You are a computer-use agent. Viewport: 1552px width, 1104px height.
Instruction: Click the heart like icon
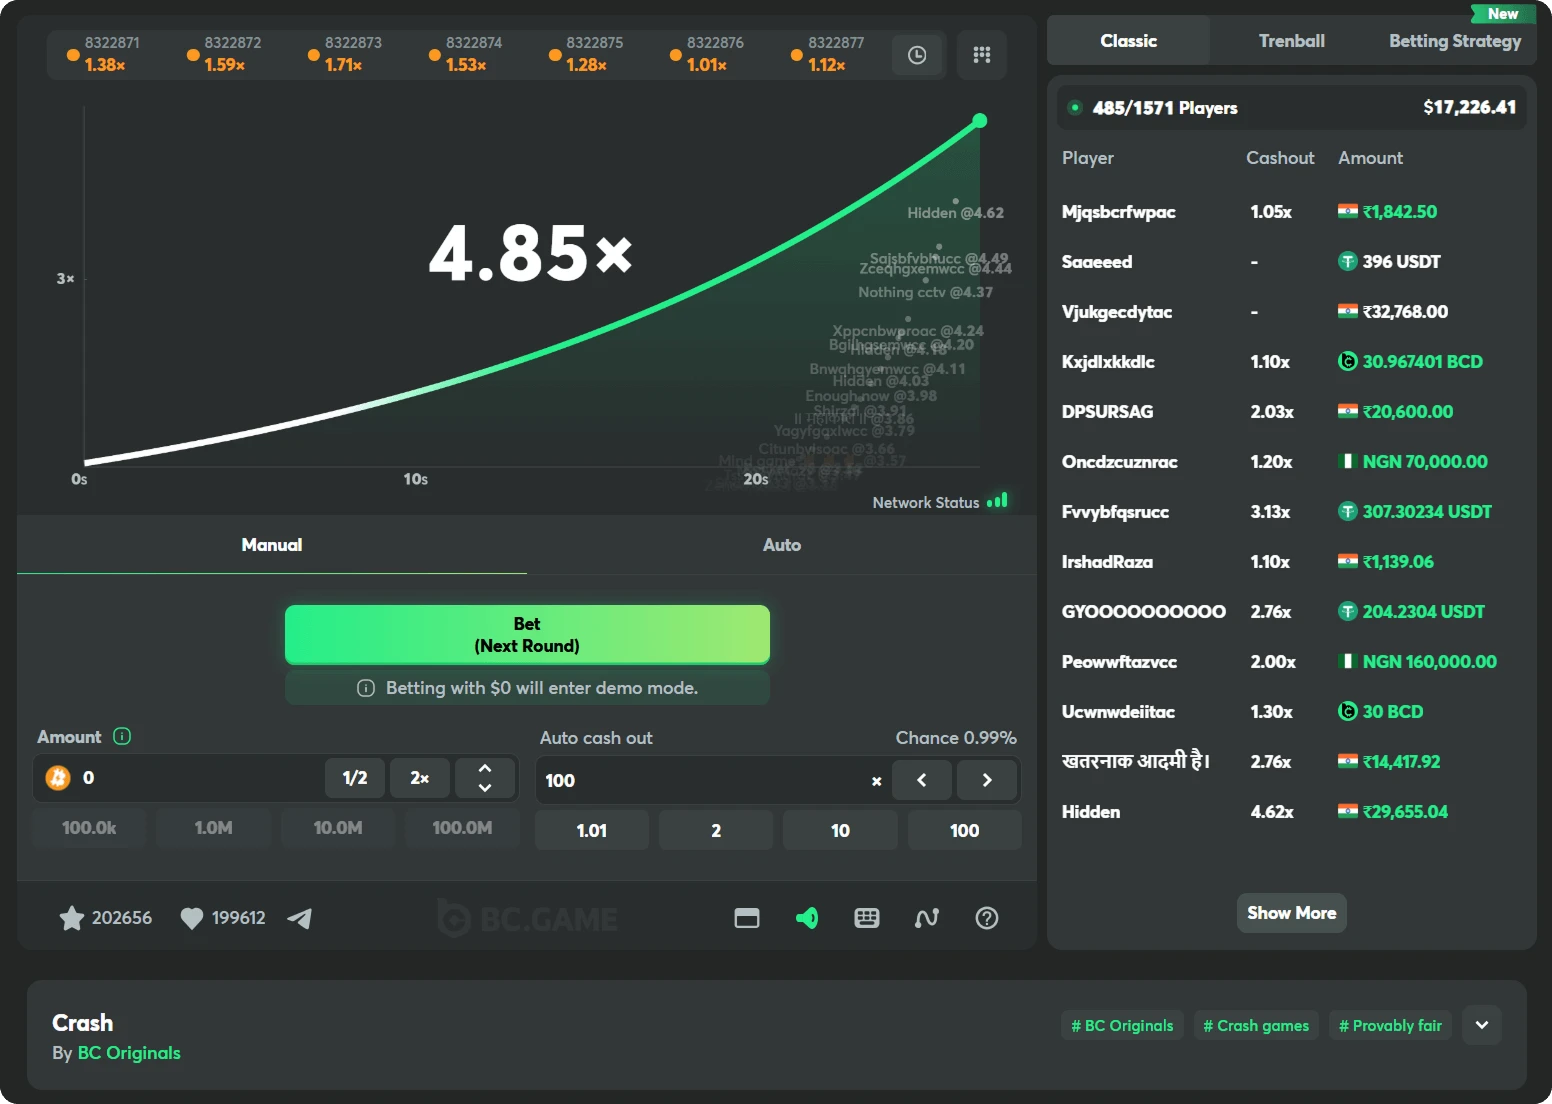click(x=191, y=918)
